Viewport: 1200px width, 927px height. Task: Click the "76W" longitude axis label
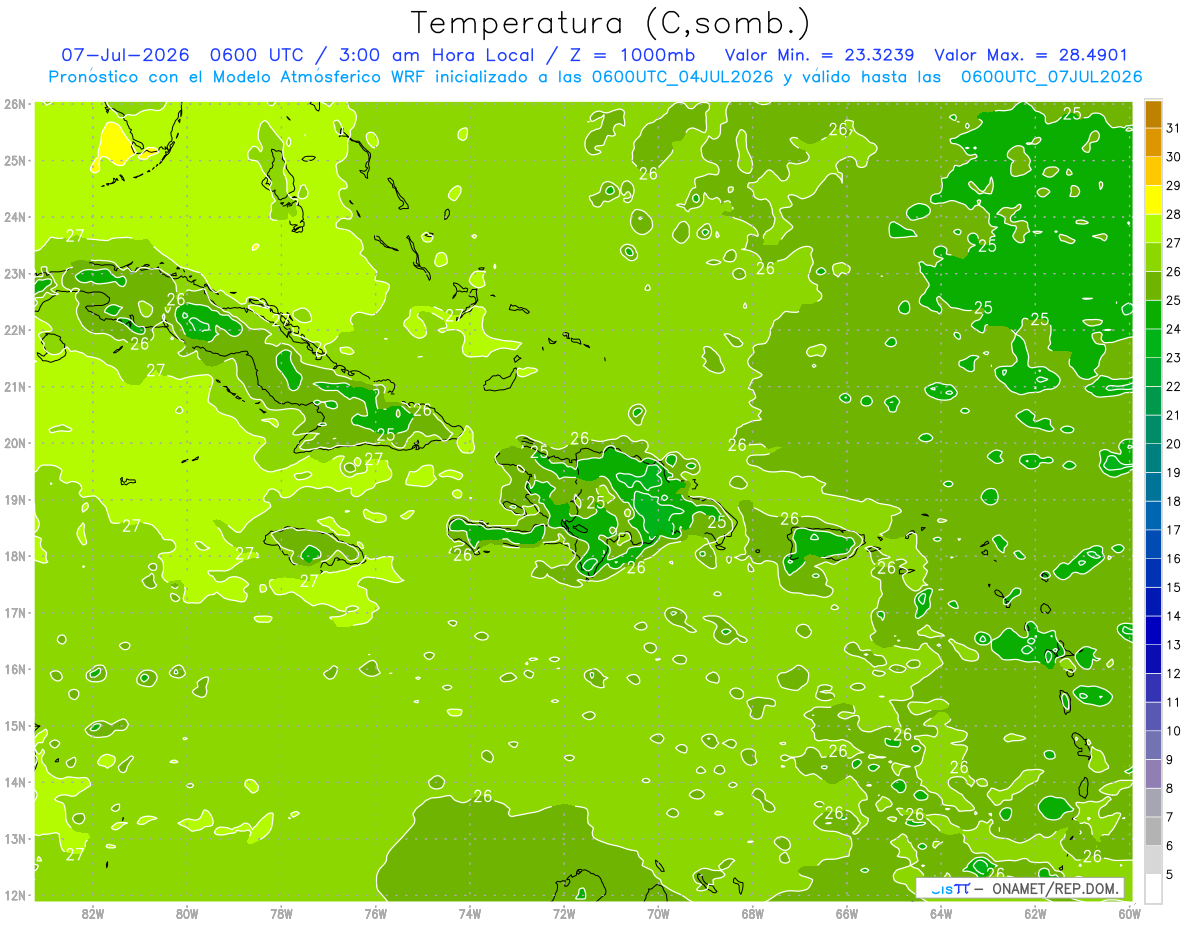point(375,913)
